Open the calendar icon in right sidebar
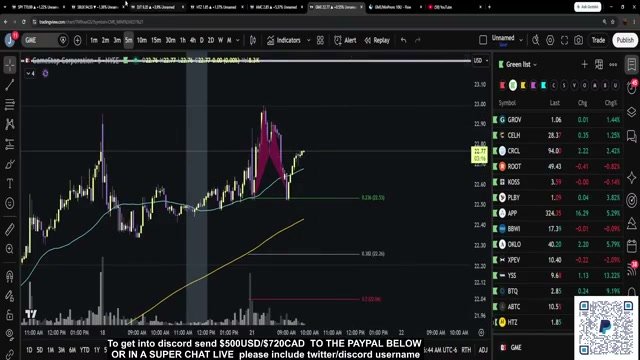The width and height of the screenshot is (640, 360). 631,246
